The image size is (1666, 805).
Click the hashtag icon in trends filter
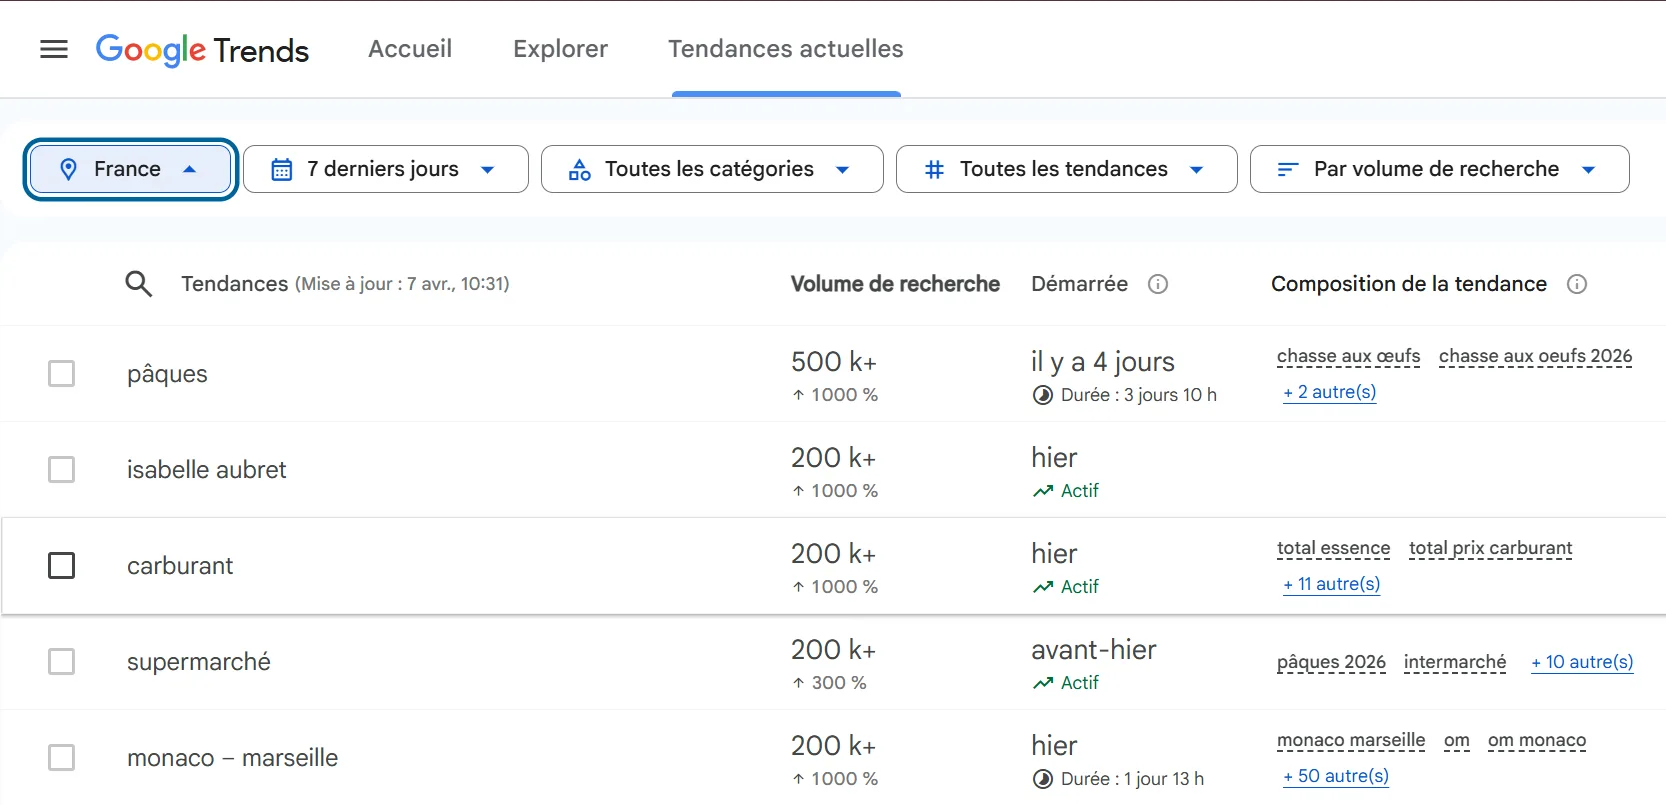click(934, 169)
